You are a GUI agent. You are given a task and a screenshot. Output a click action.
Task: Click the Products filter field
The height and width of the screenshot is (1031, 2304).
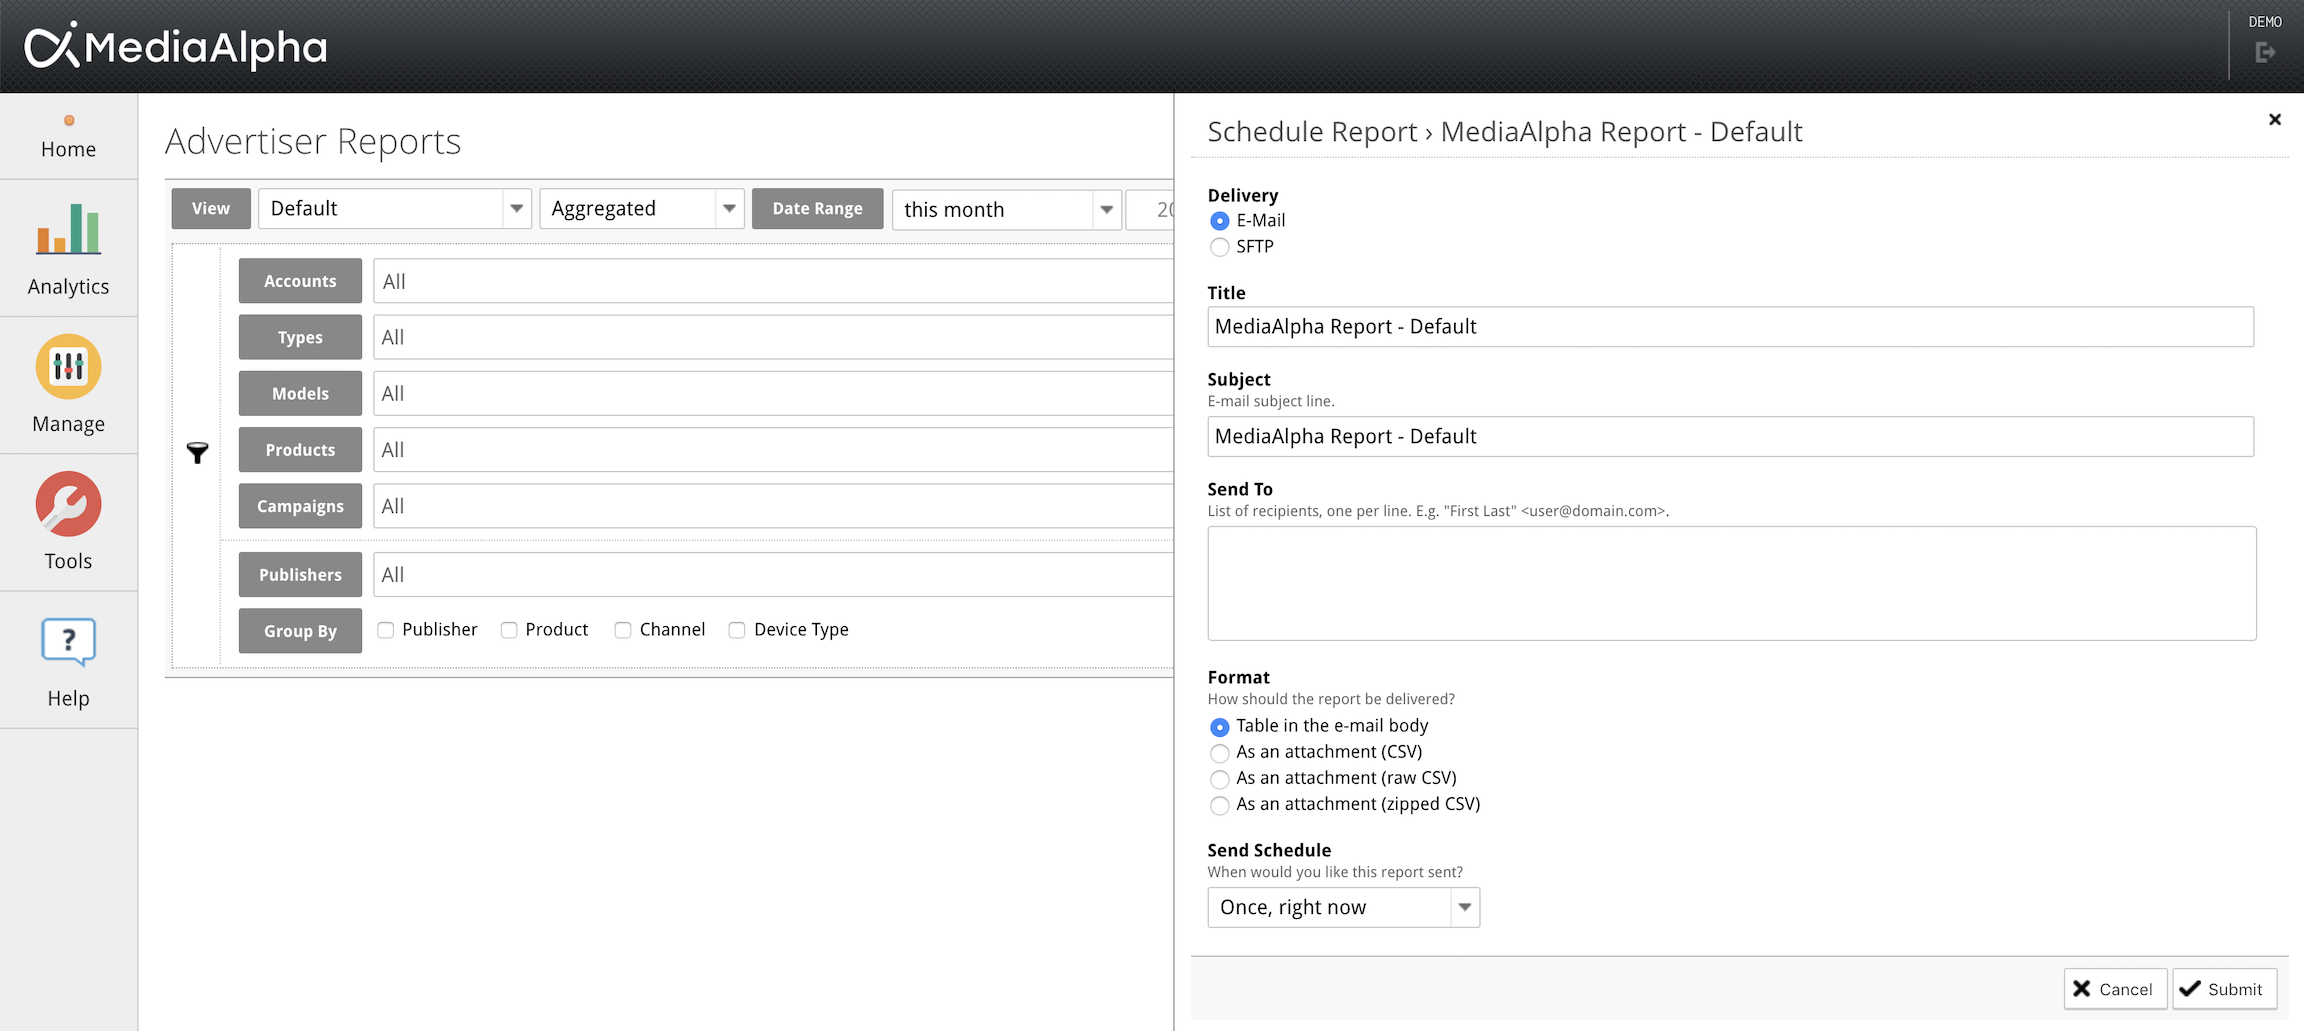pyautogui.click(x=773, y=450)
